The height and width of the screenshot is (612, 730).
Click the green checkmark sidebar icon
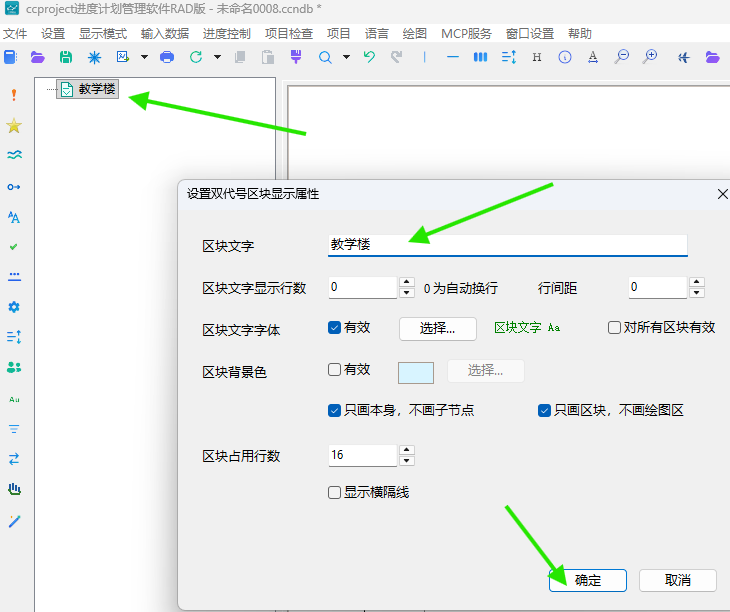click(14, 247)
